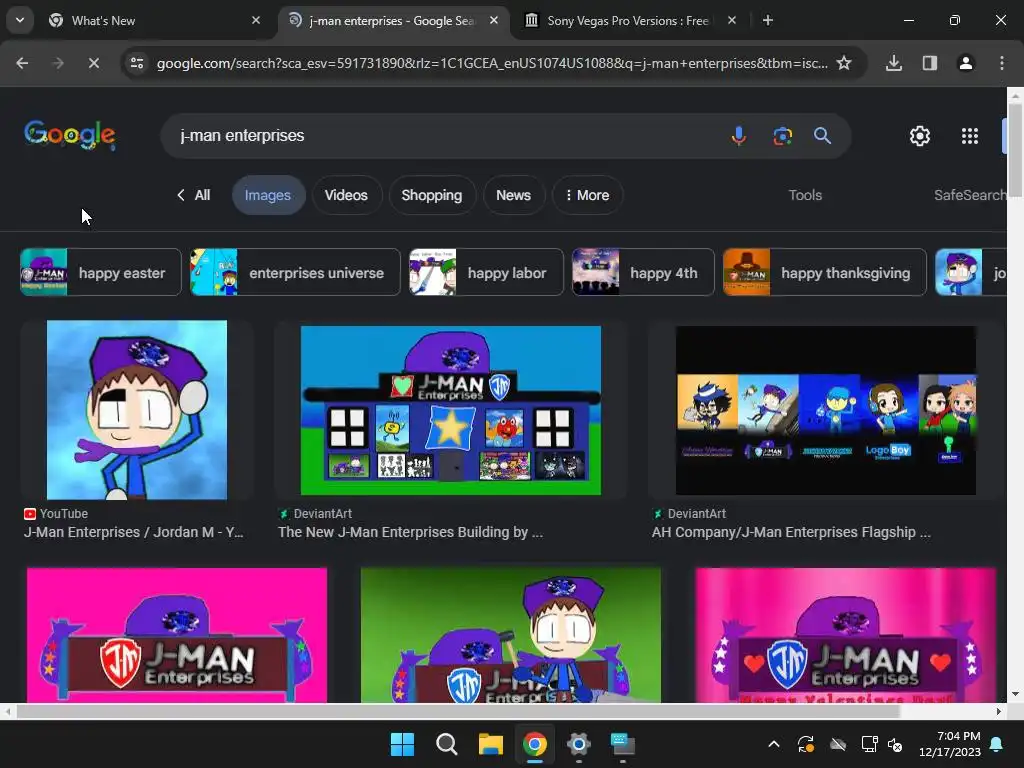This screenshot has height=768, width=1024.
Task: Open Settings gear in taskbar
Action: click(579, 744)
